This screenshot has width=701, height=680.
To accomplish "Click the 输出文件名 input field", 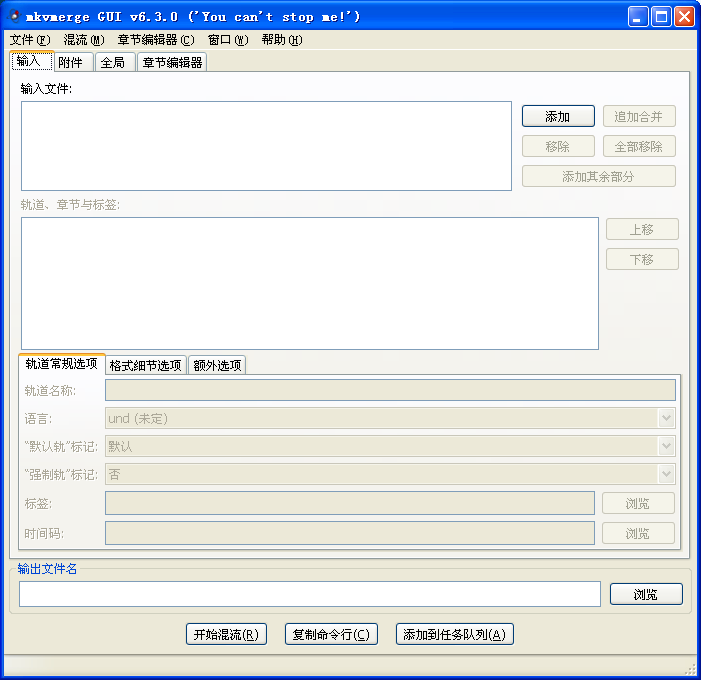I will point(310,594).
